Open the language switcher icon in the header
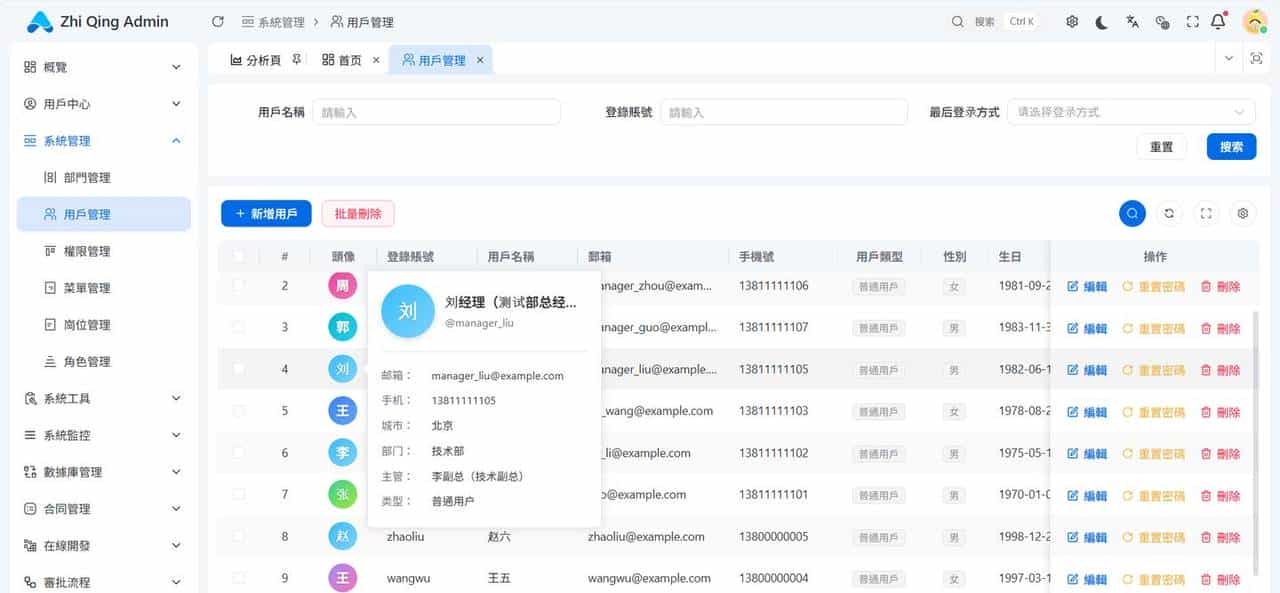Viewport: 1280px width, 593px height. pos(1131,20)
